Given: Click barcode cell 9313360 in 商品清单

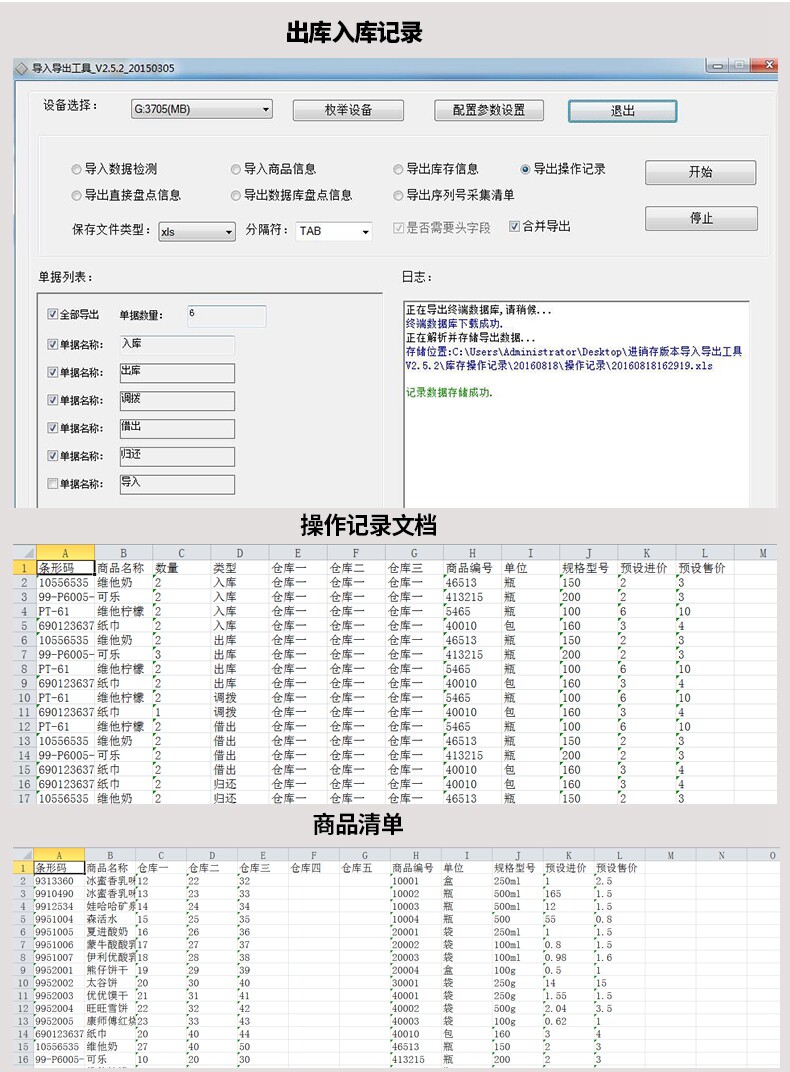Looking at the screenshot, I should point(59,881).
